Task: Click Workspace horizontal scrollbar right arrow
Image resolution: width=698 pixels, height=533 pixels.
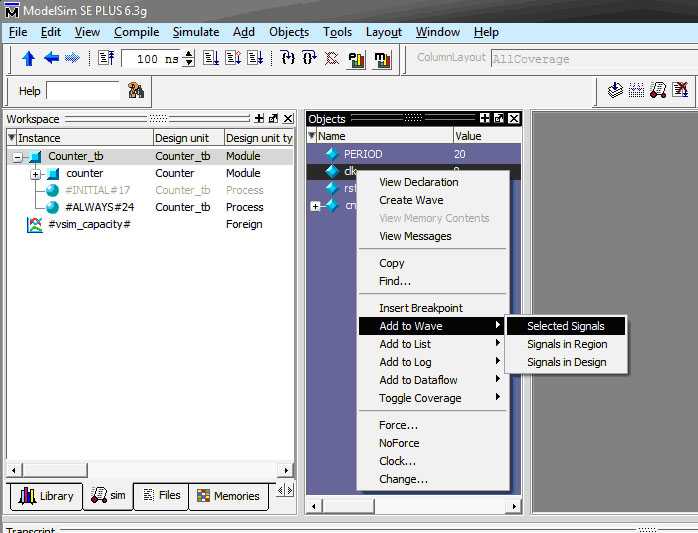Action: pos(286,470)
